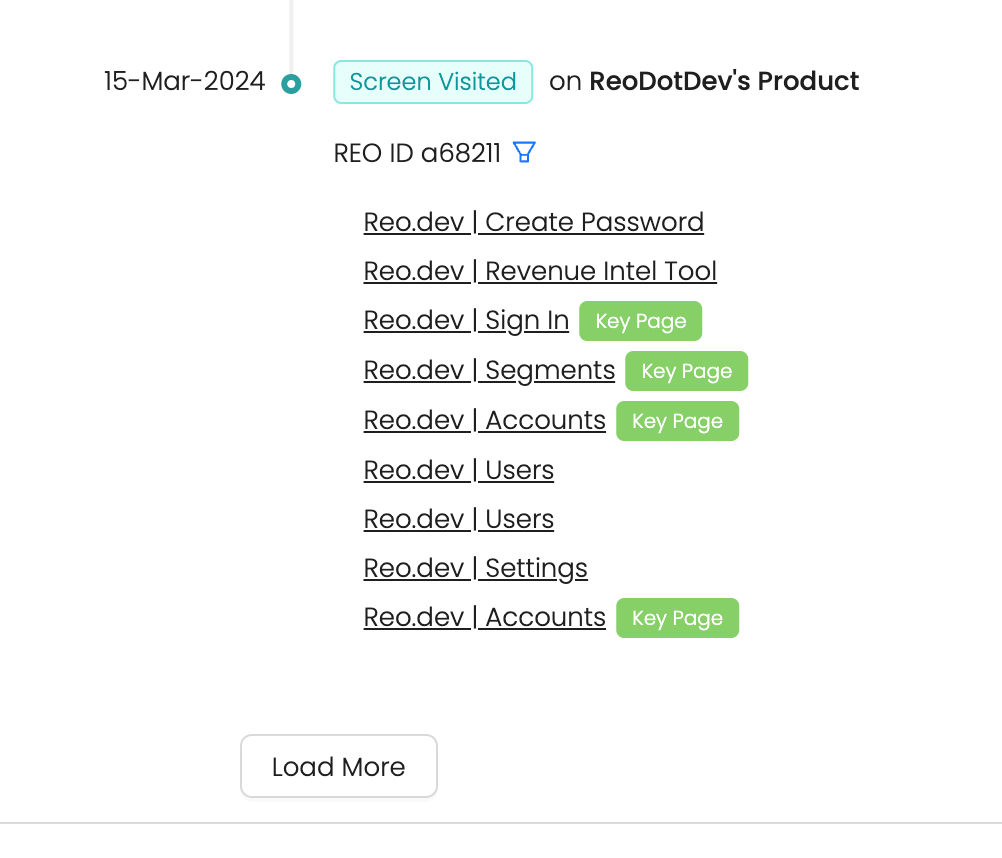The height and width of the screenshot is (858, 1002).
Task: Click the Key Page badge beside first Accounts link
Action: pyautogui.click(x=677, y=421)
